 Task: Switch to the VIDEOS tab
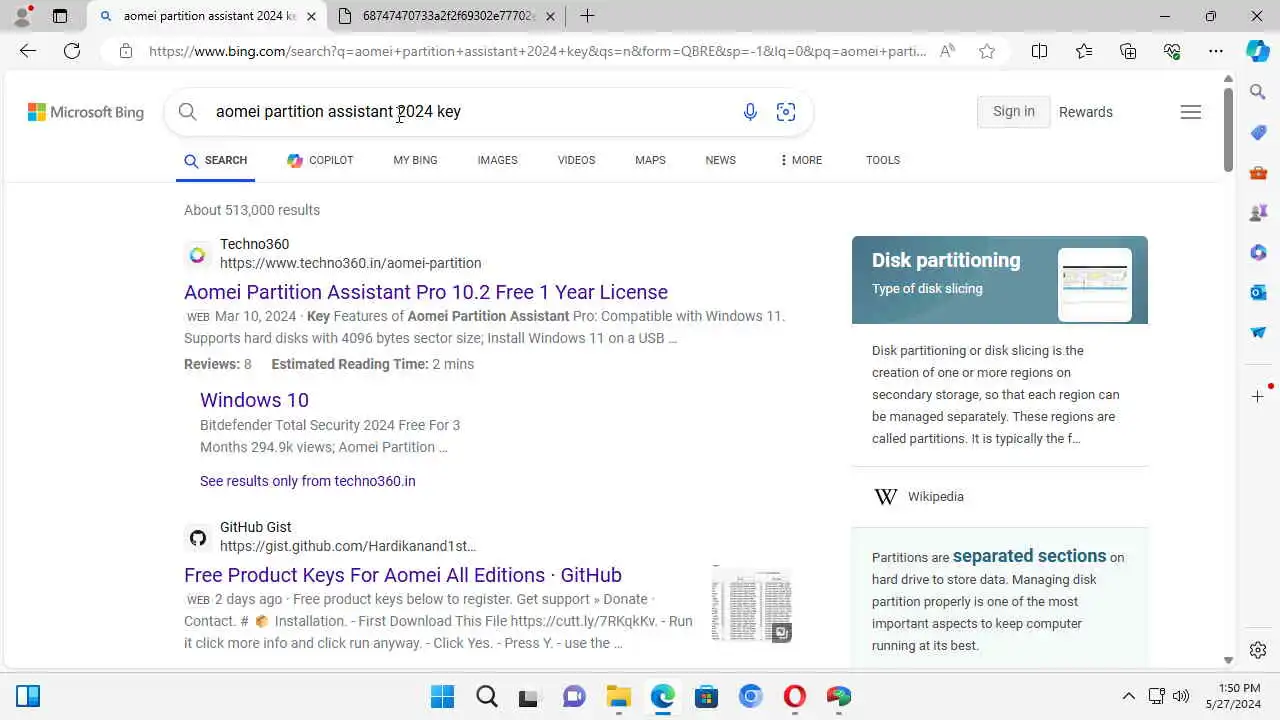tap(576, 160)
